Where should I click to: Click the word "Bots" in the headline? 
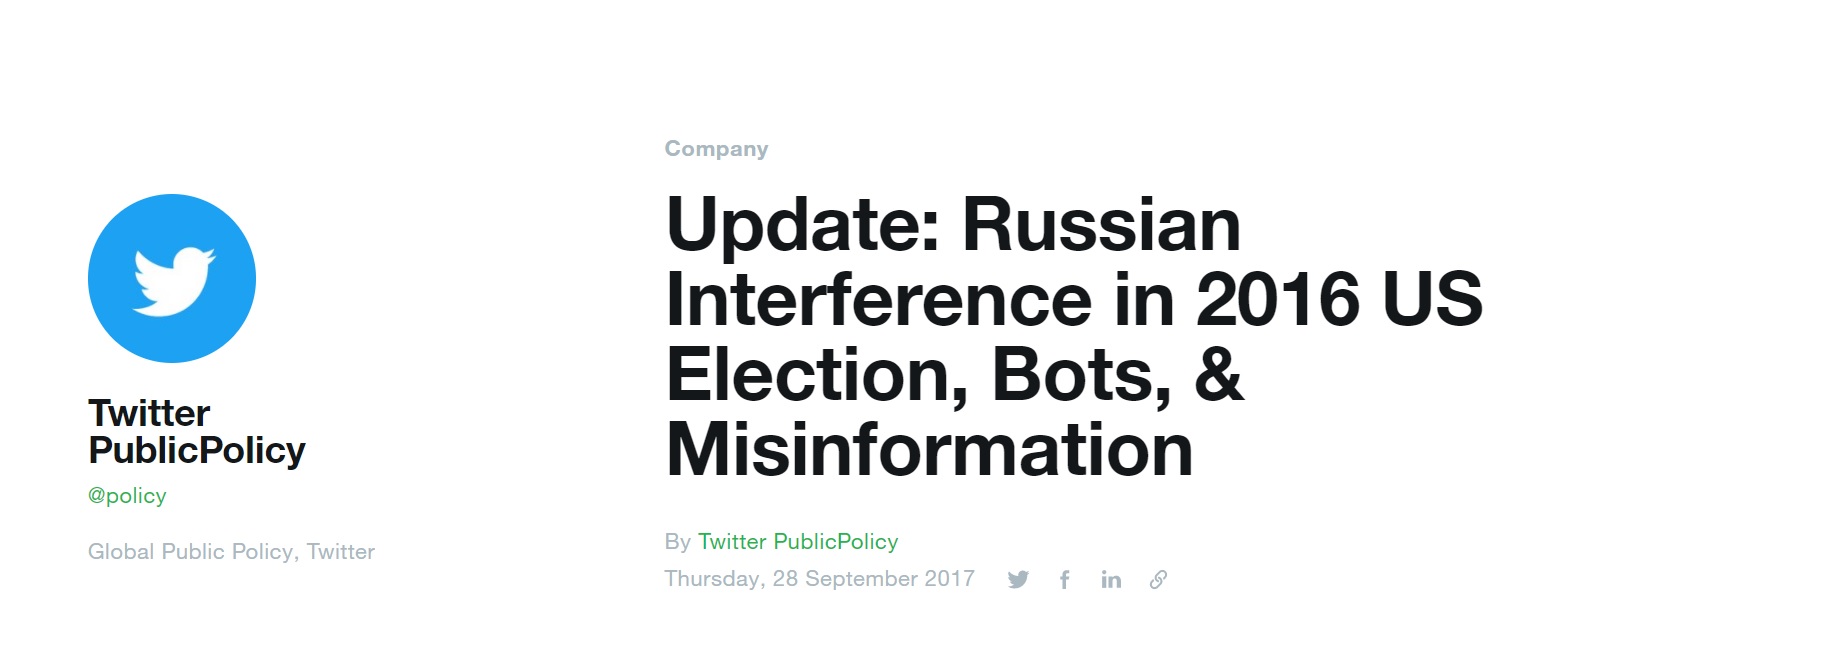coord(1080,375)
